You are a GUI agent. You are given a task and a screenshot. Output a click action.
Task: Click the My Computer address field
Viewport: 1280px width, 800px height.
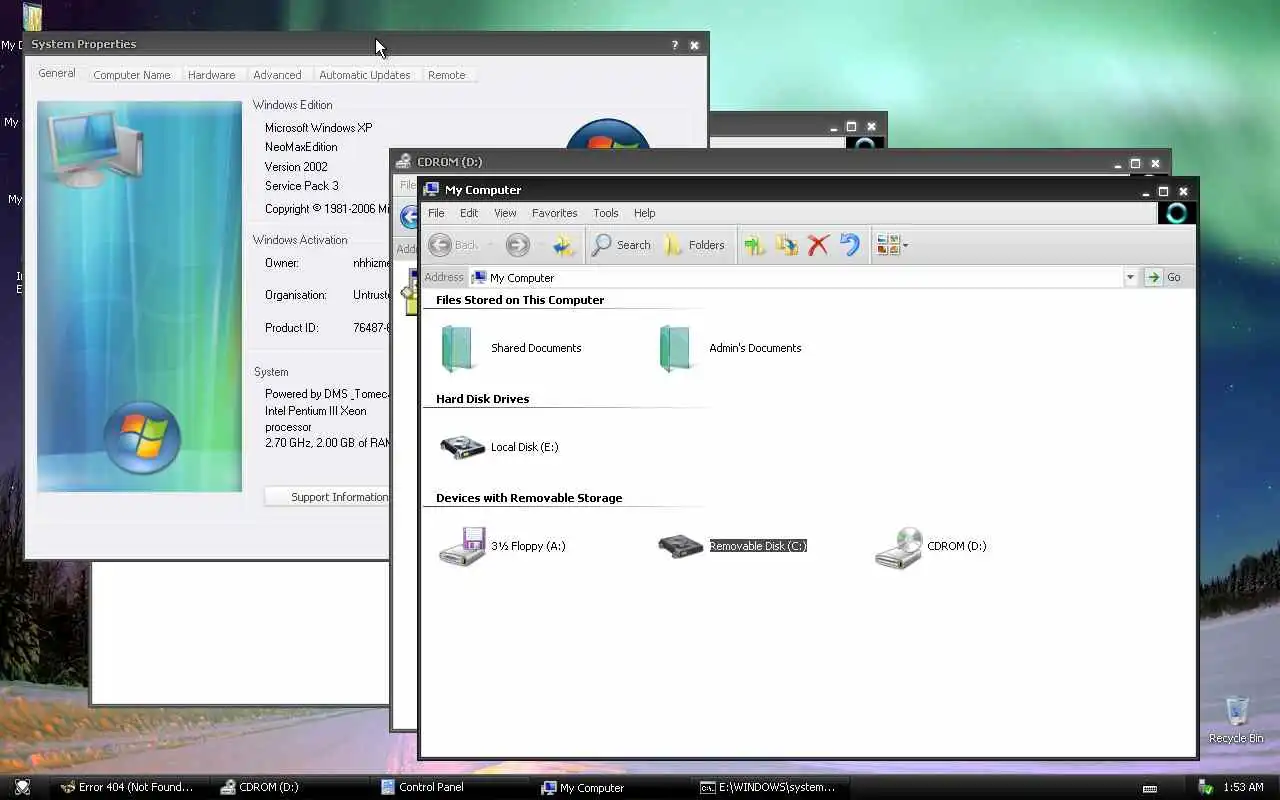[795, 278]
